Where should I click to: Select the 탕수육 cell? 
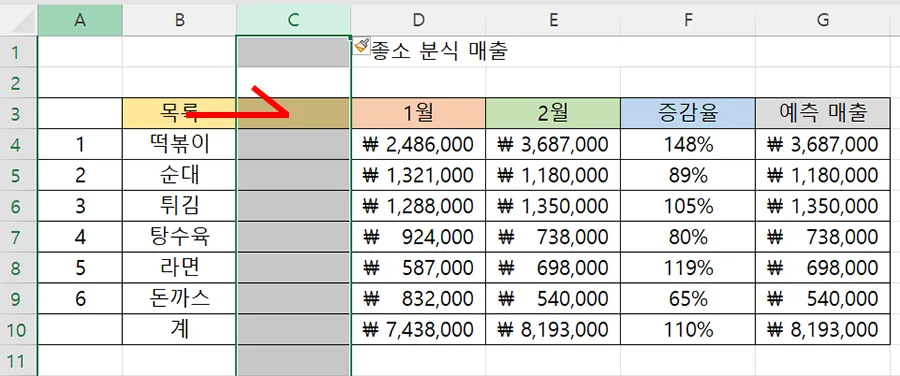coord(180,237)
